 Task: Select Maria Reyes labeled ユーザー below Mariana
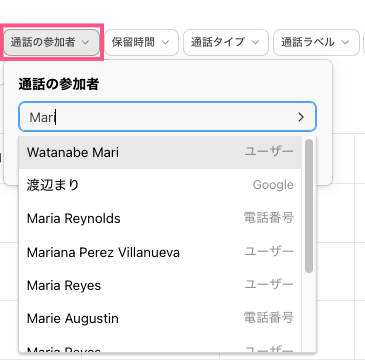pyautogui.click(x=160, y=285)
